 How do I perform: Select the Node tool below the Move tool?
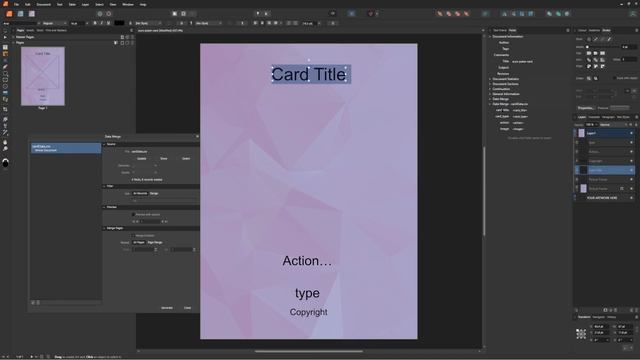(x=5, y=37)
